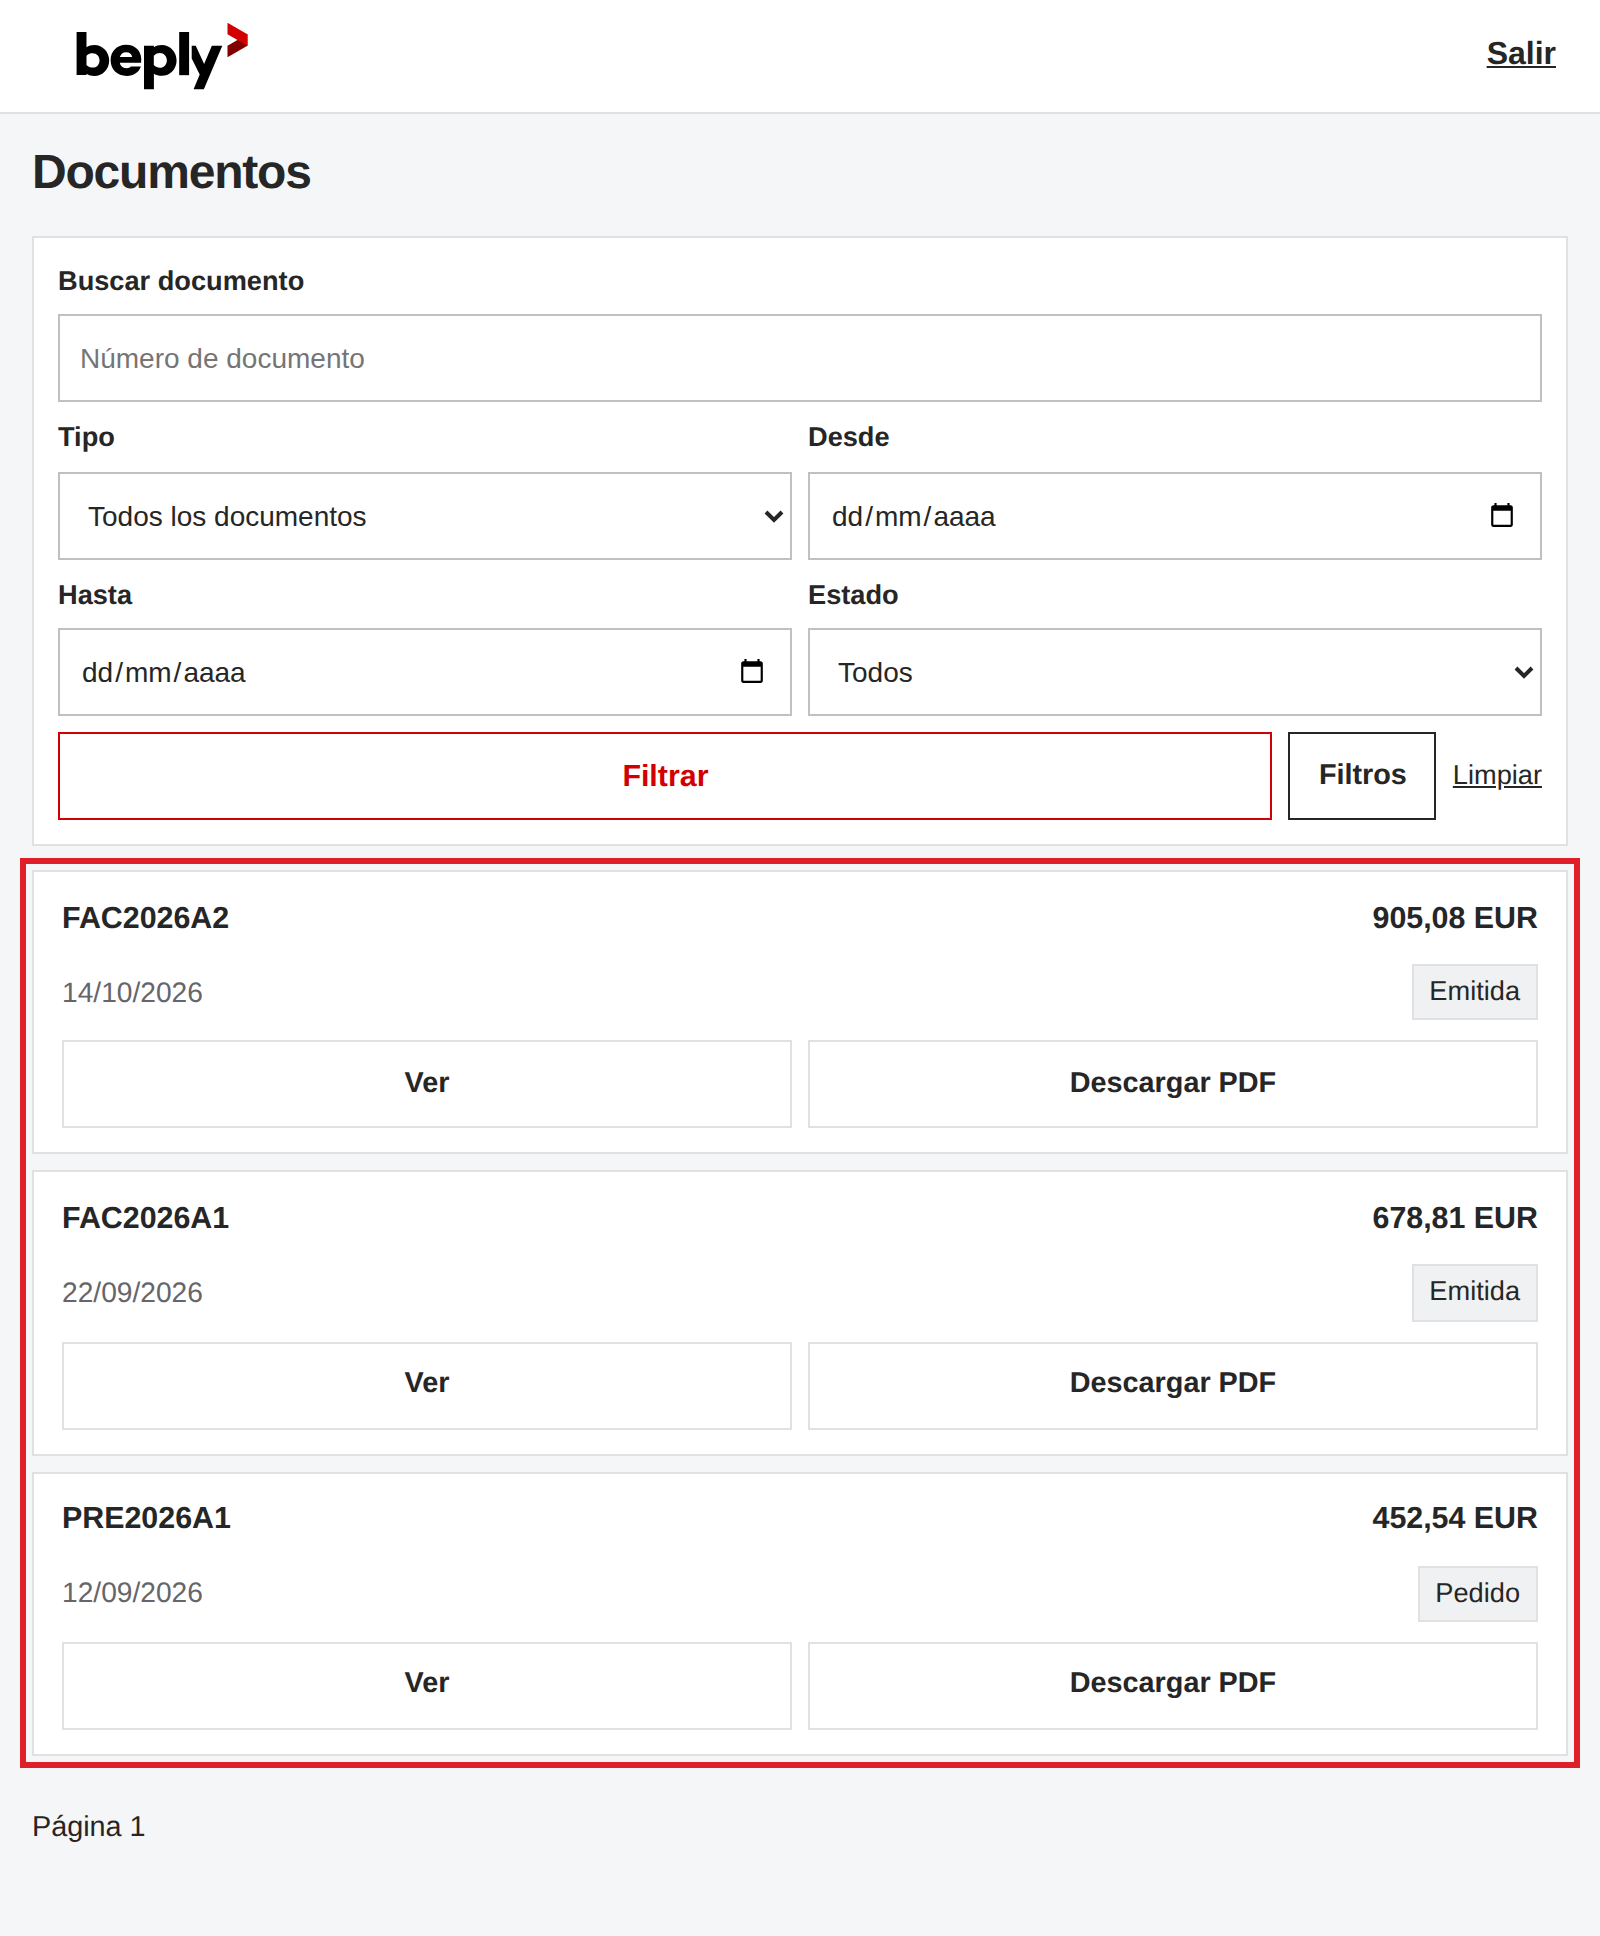Download PDF for FAC2026A1
The width and height of the screenshot is (1600, 1936).
click(1173, 1386)
